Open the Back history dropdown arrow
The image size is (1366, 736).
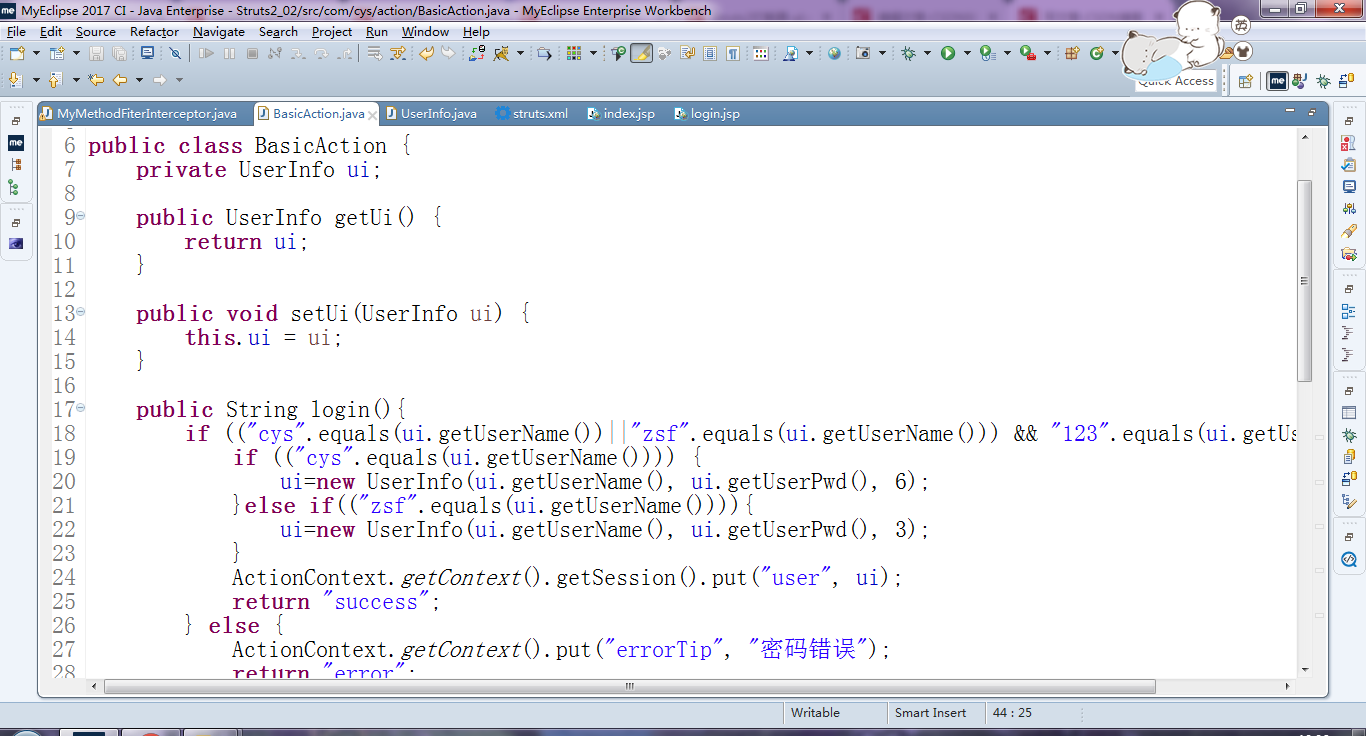[x=139, y=79]
